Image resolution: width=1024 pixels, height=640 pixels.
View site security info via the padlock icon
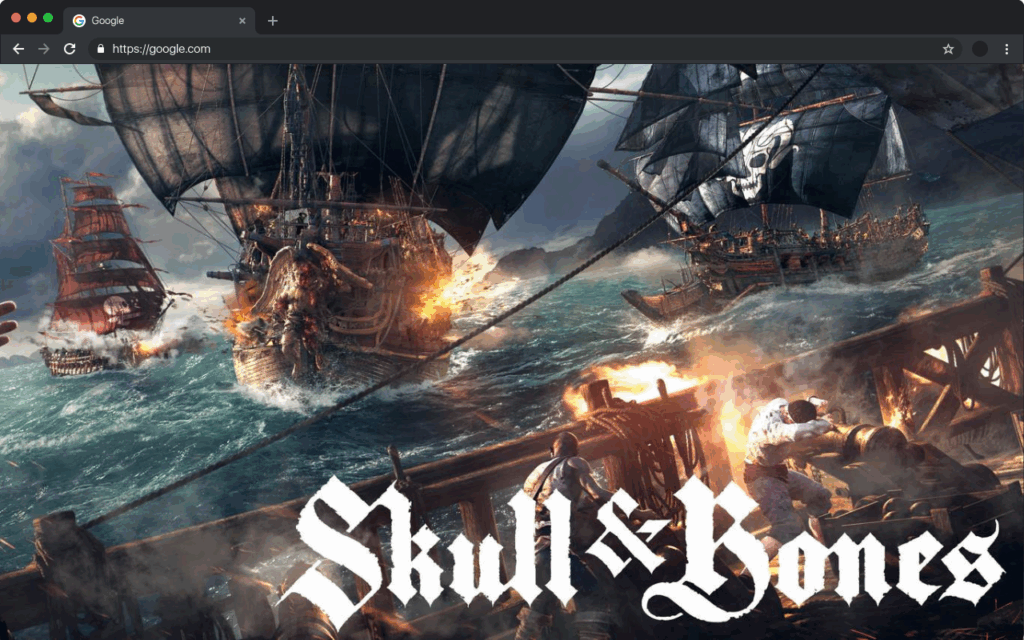pos(100,48)
